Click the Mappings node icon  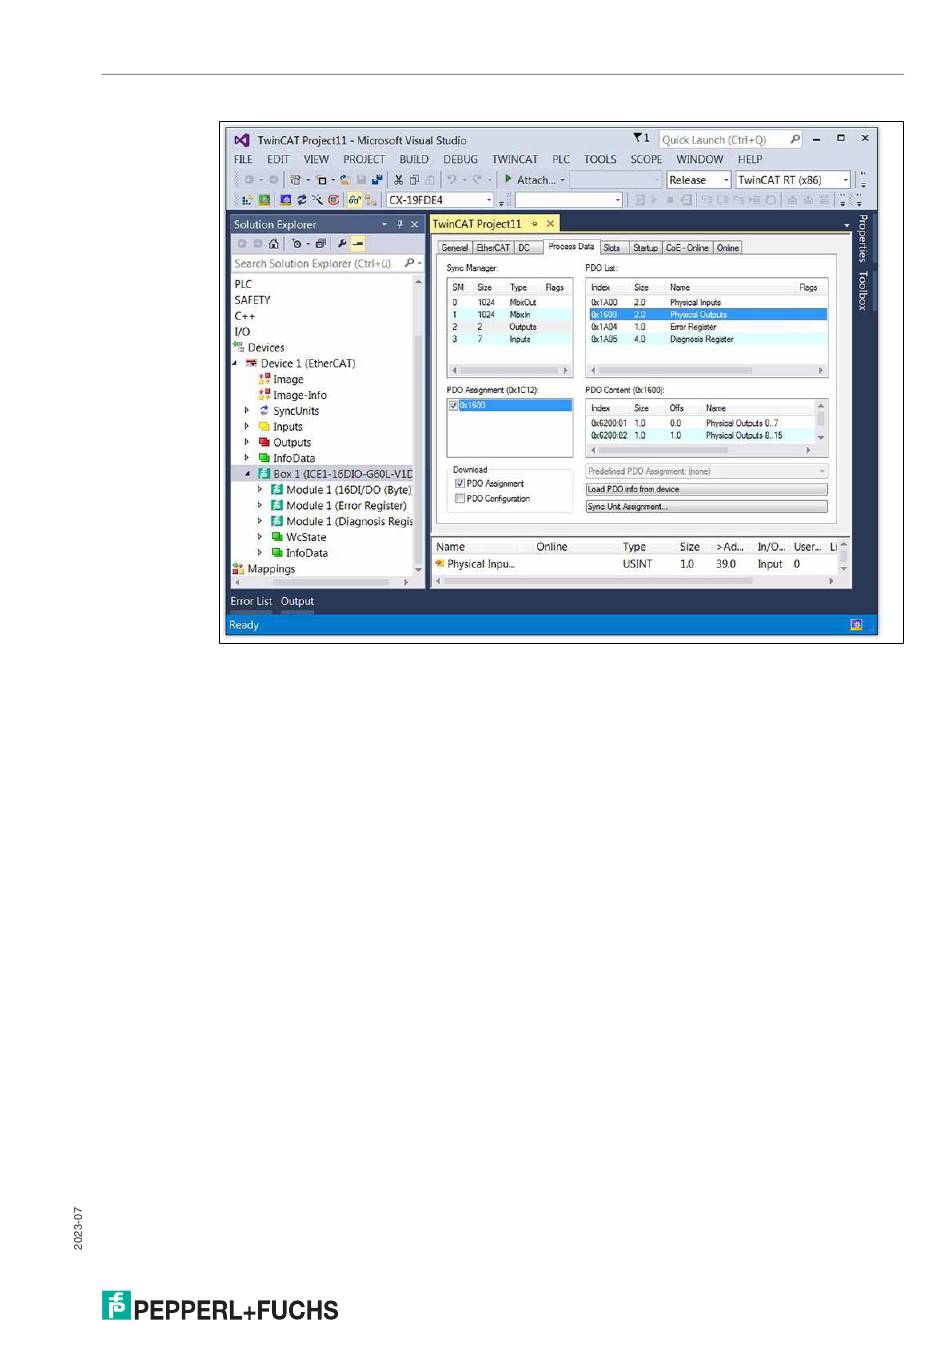pyautogui.click(x=238, y=569)
